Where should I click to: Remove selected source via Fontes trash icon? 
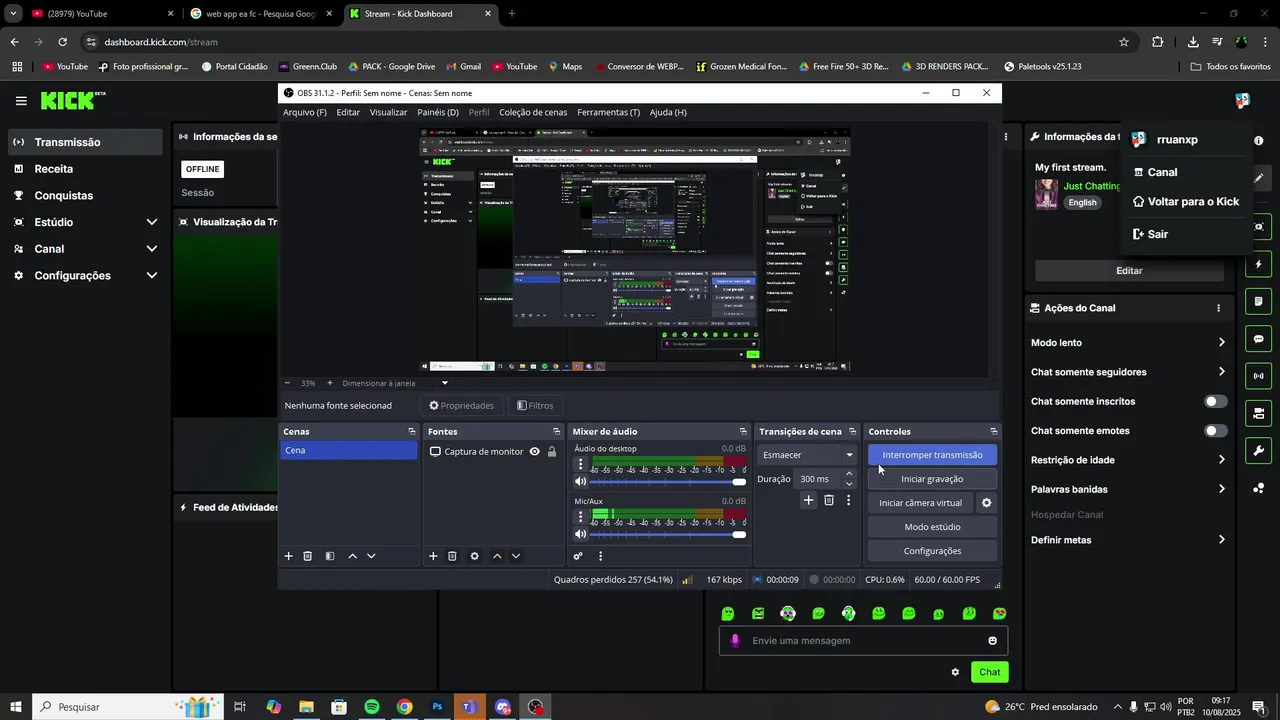pyautogui.click(x=452, y=556)
